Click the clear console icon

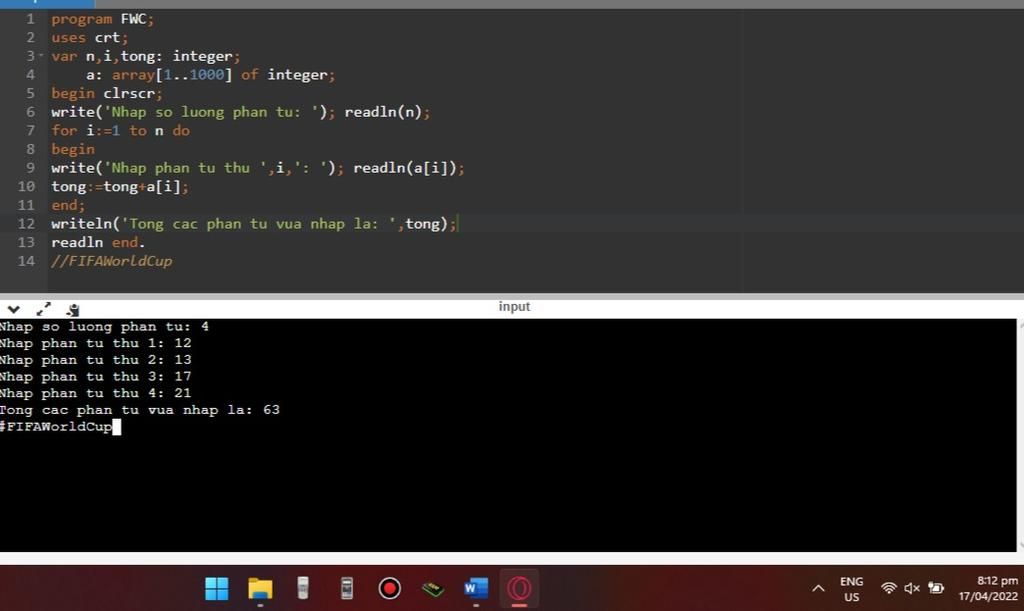[x=73, y=310]
